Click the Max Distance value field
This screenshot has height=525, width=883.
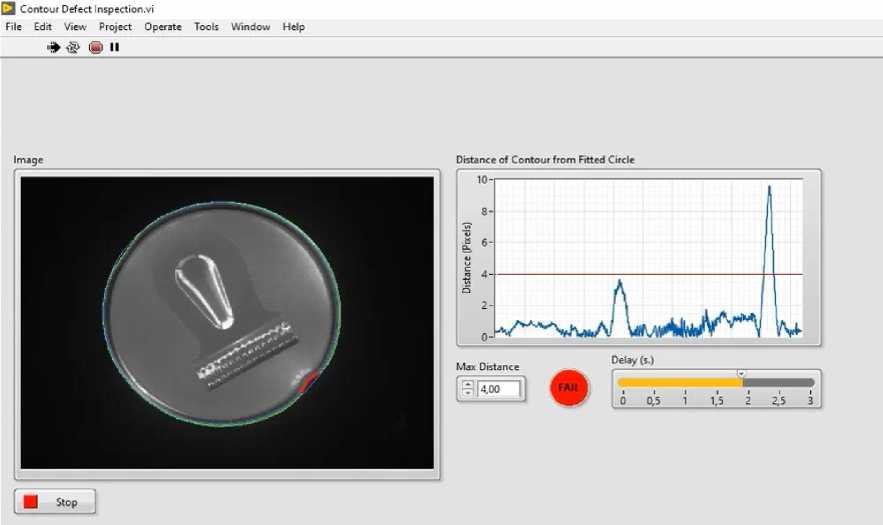coord(499,389)
